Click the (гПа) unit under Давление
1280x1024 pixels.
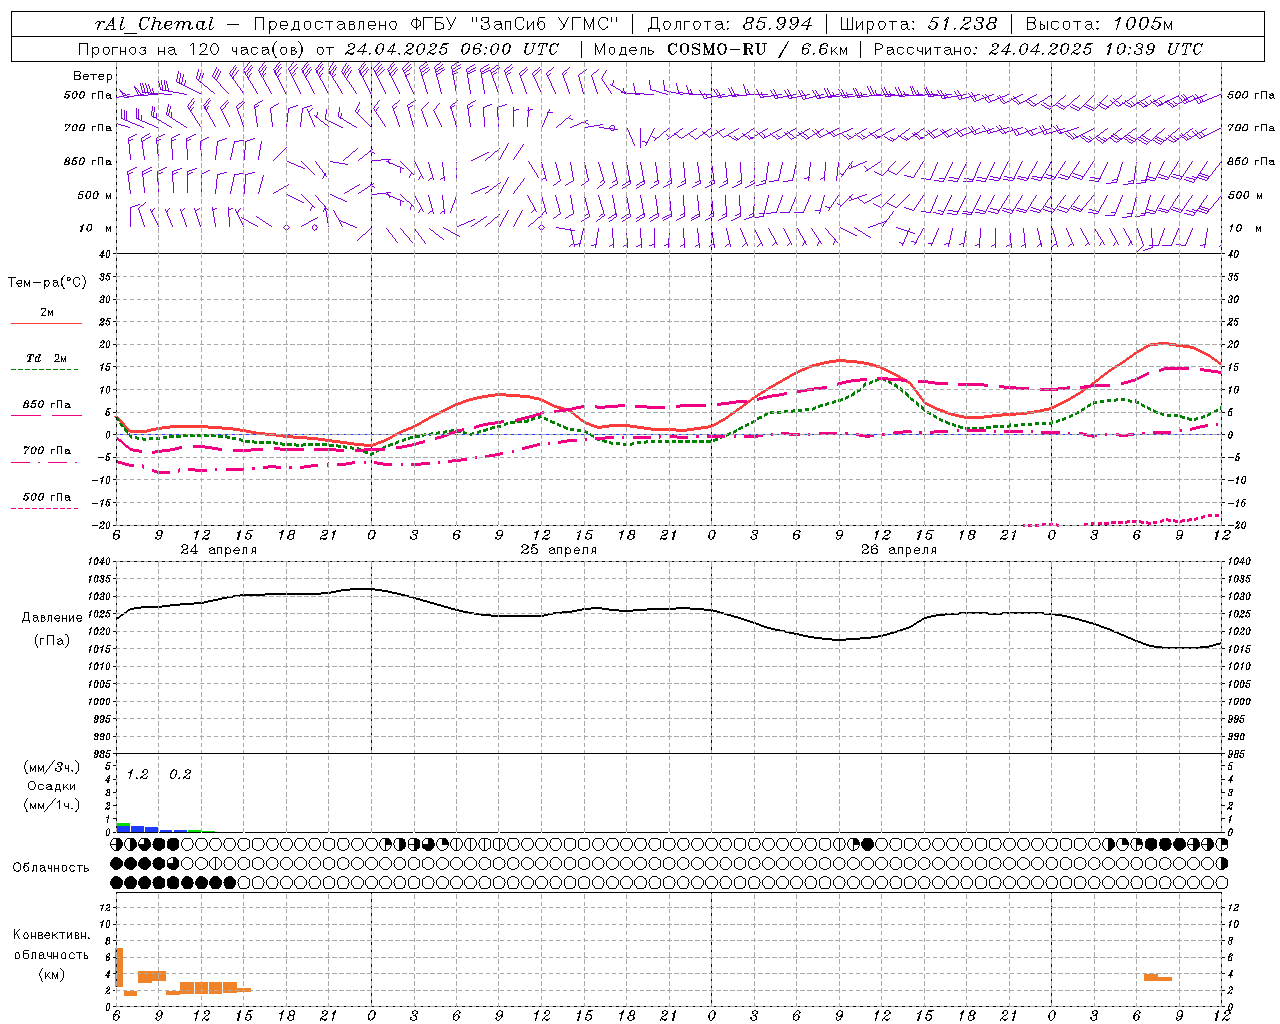point(52,640)
